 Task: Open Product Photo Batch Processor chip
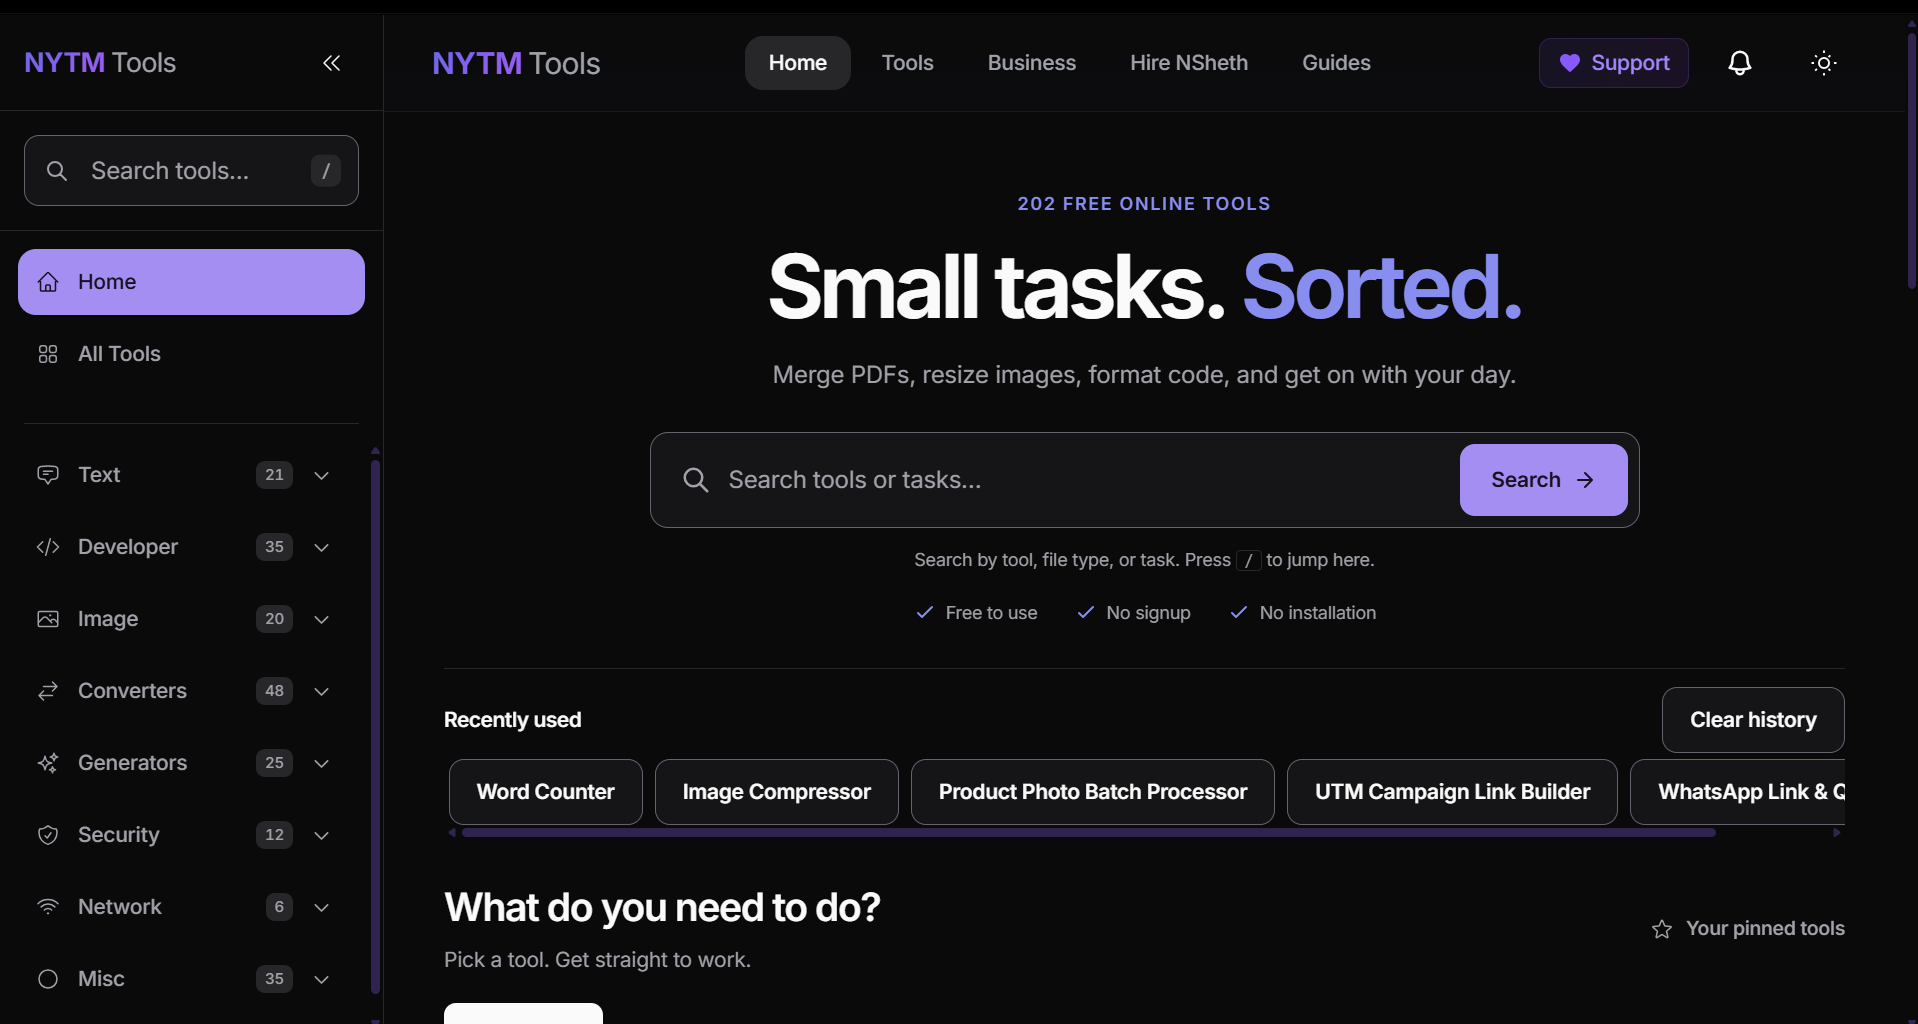[1093, 792]
